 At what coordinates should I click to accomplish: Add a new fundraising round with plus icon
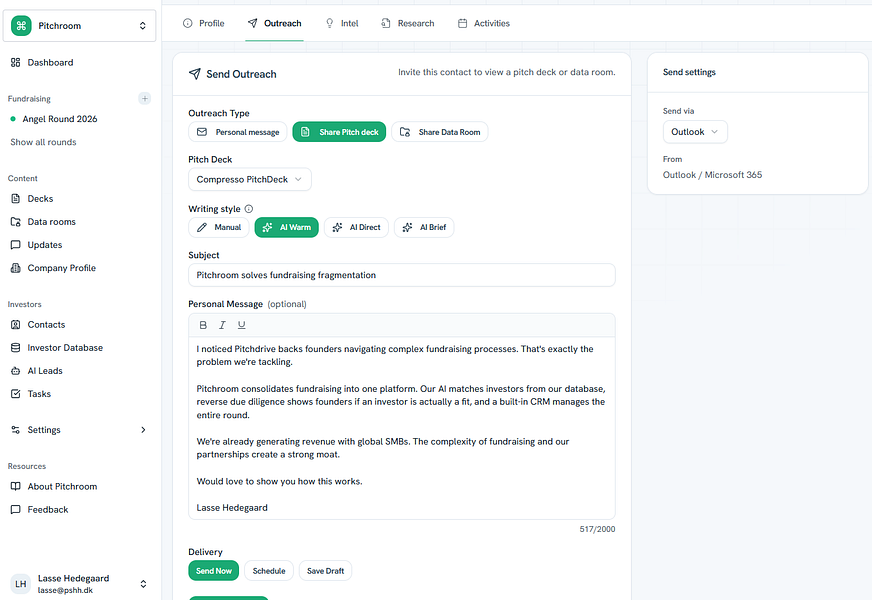[x=145, y=98]
